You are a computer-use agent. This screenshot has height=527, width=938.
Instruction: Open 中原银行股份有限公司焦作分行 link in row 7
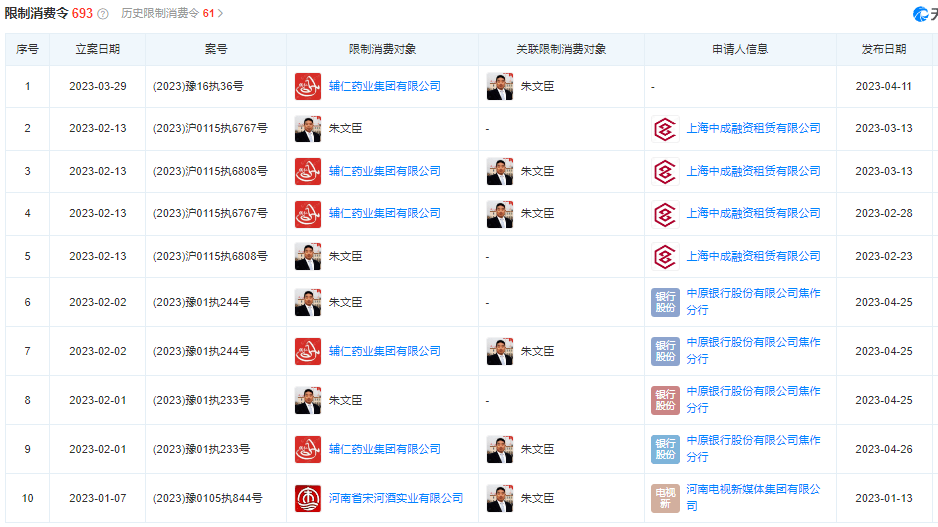click(x=753, y=351)
